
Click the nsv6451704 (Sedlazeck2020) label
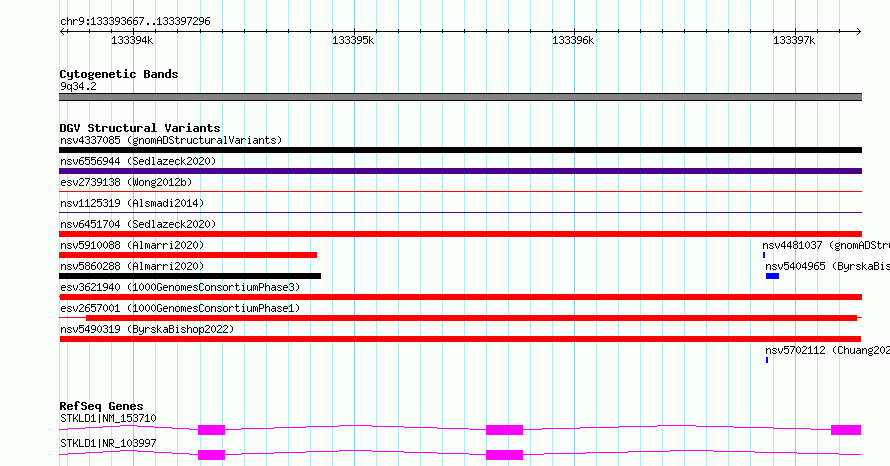[138, 224]
